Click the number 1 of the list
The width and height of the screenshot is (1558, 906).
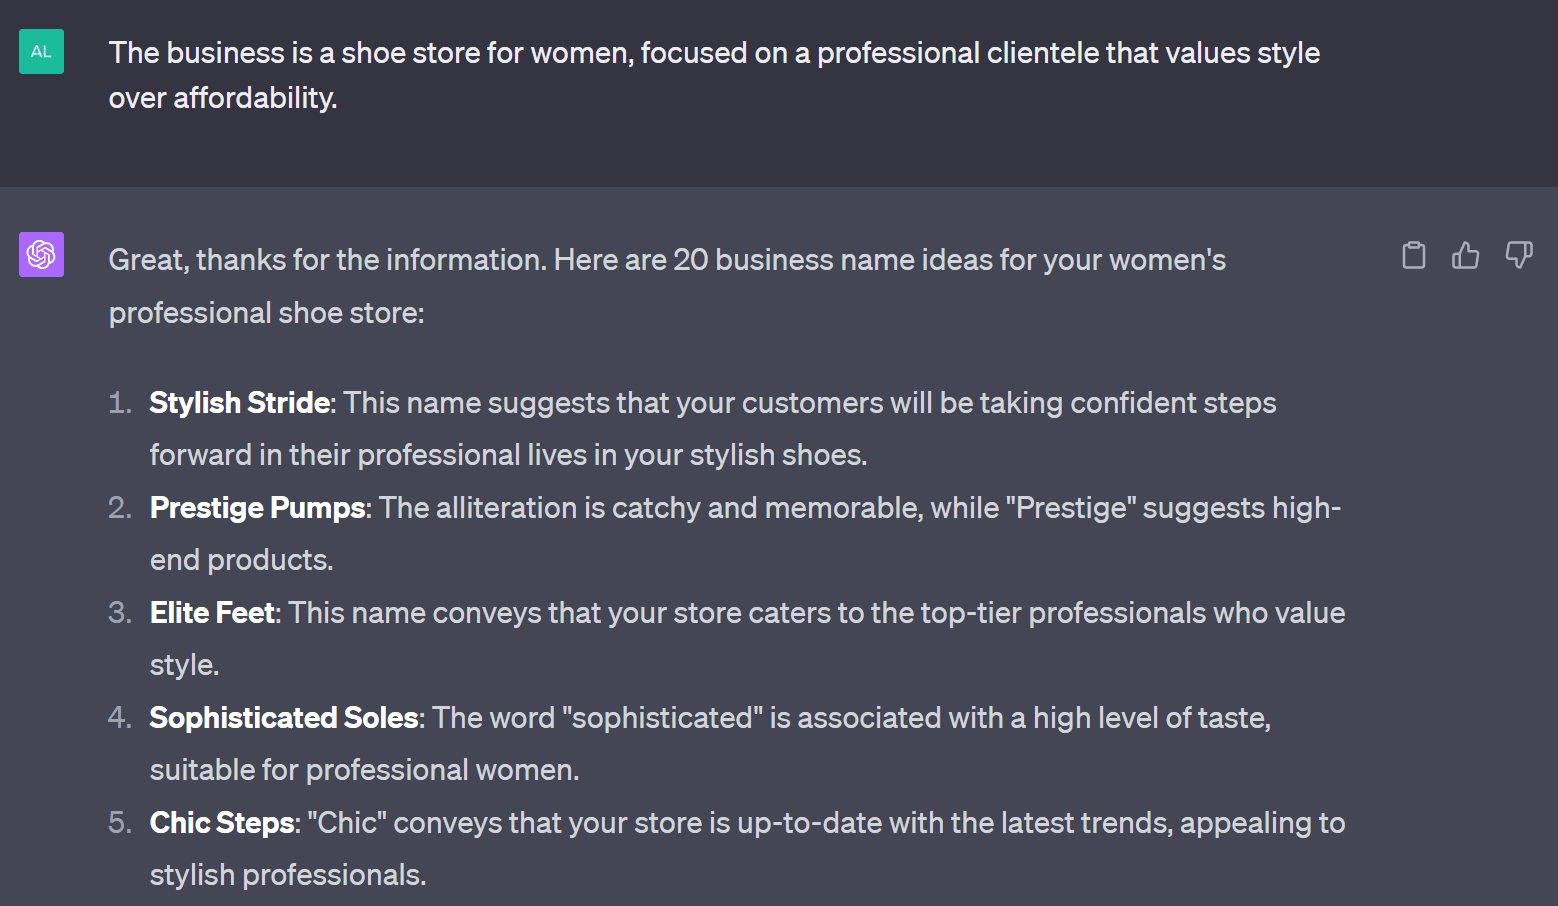[x=119, y=402]
